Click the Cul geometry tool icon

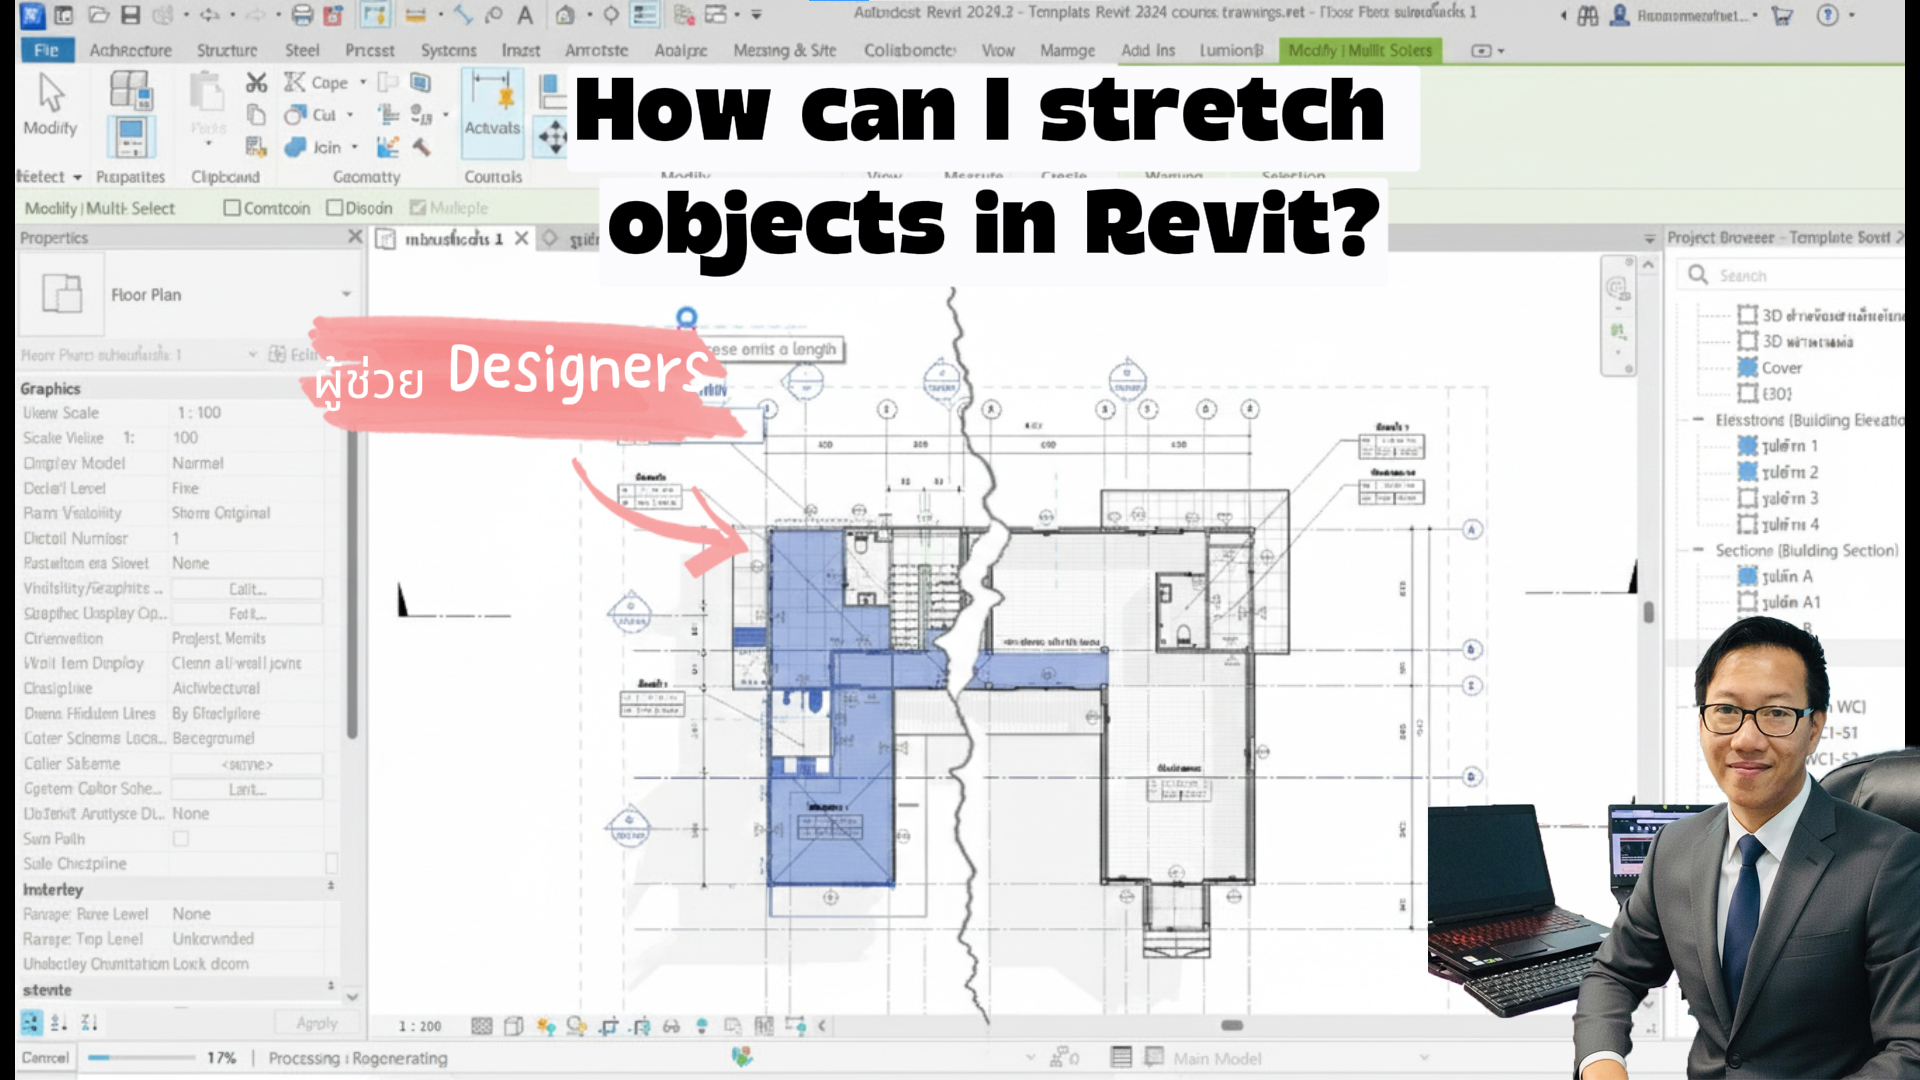pos(294,115)
